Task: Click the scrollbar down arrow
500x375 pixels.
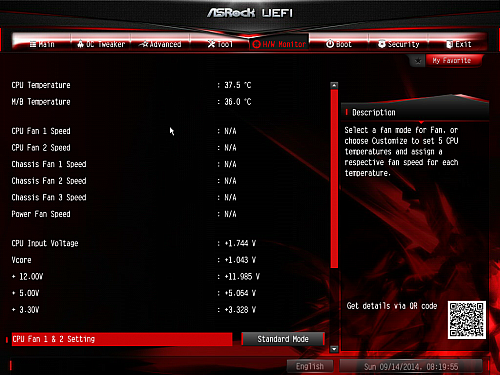Action: point(334,349)
